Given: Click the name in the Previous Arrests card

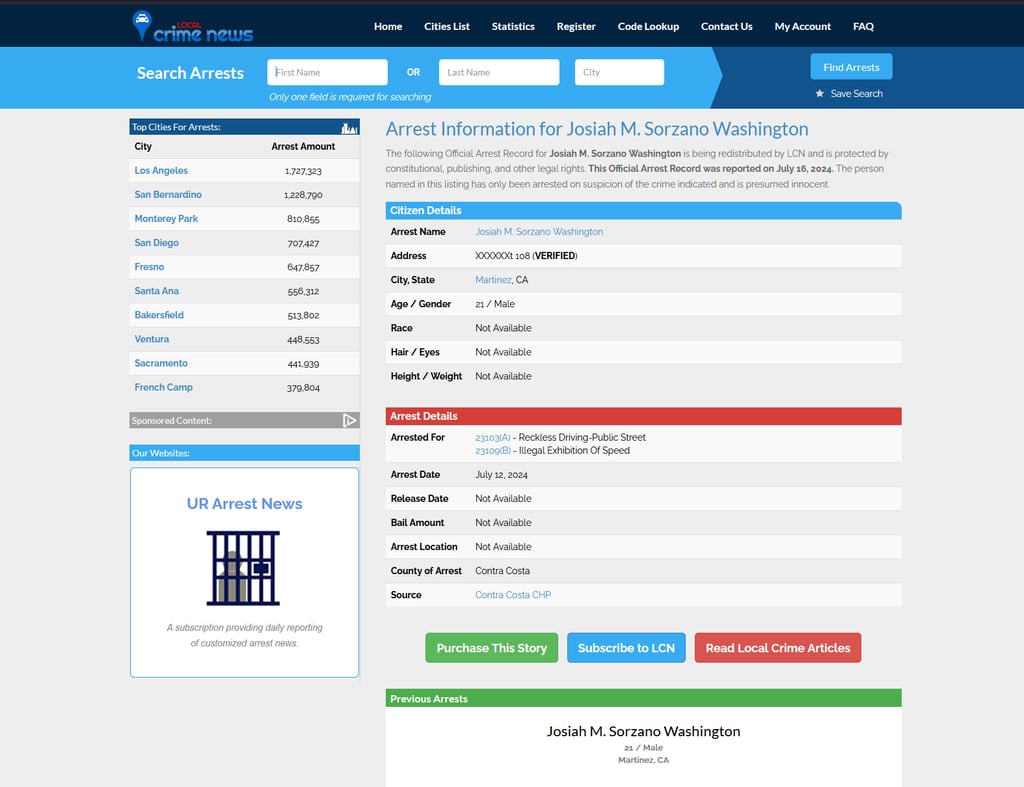Looking at the screenshot, I should (643, 731).
